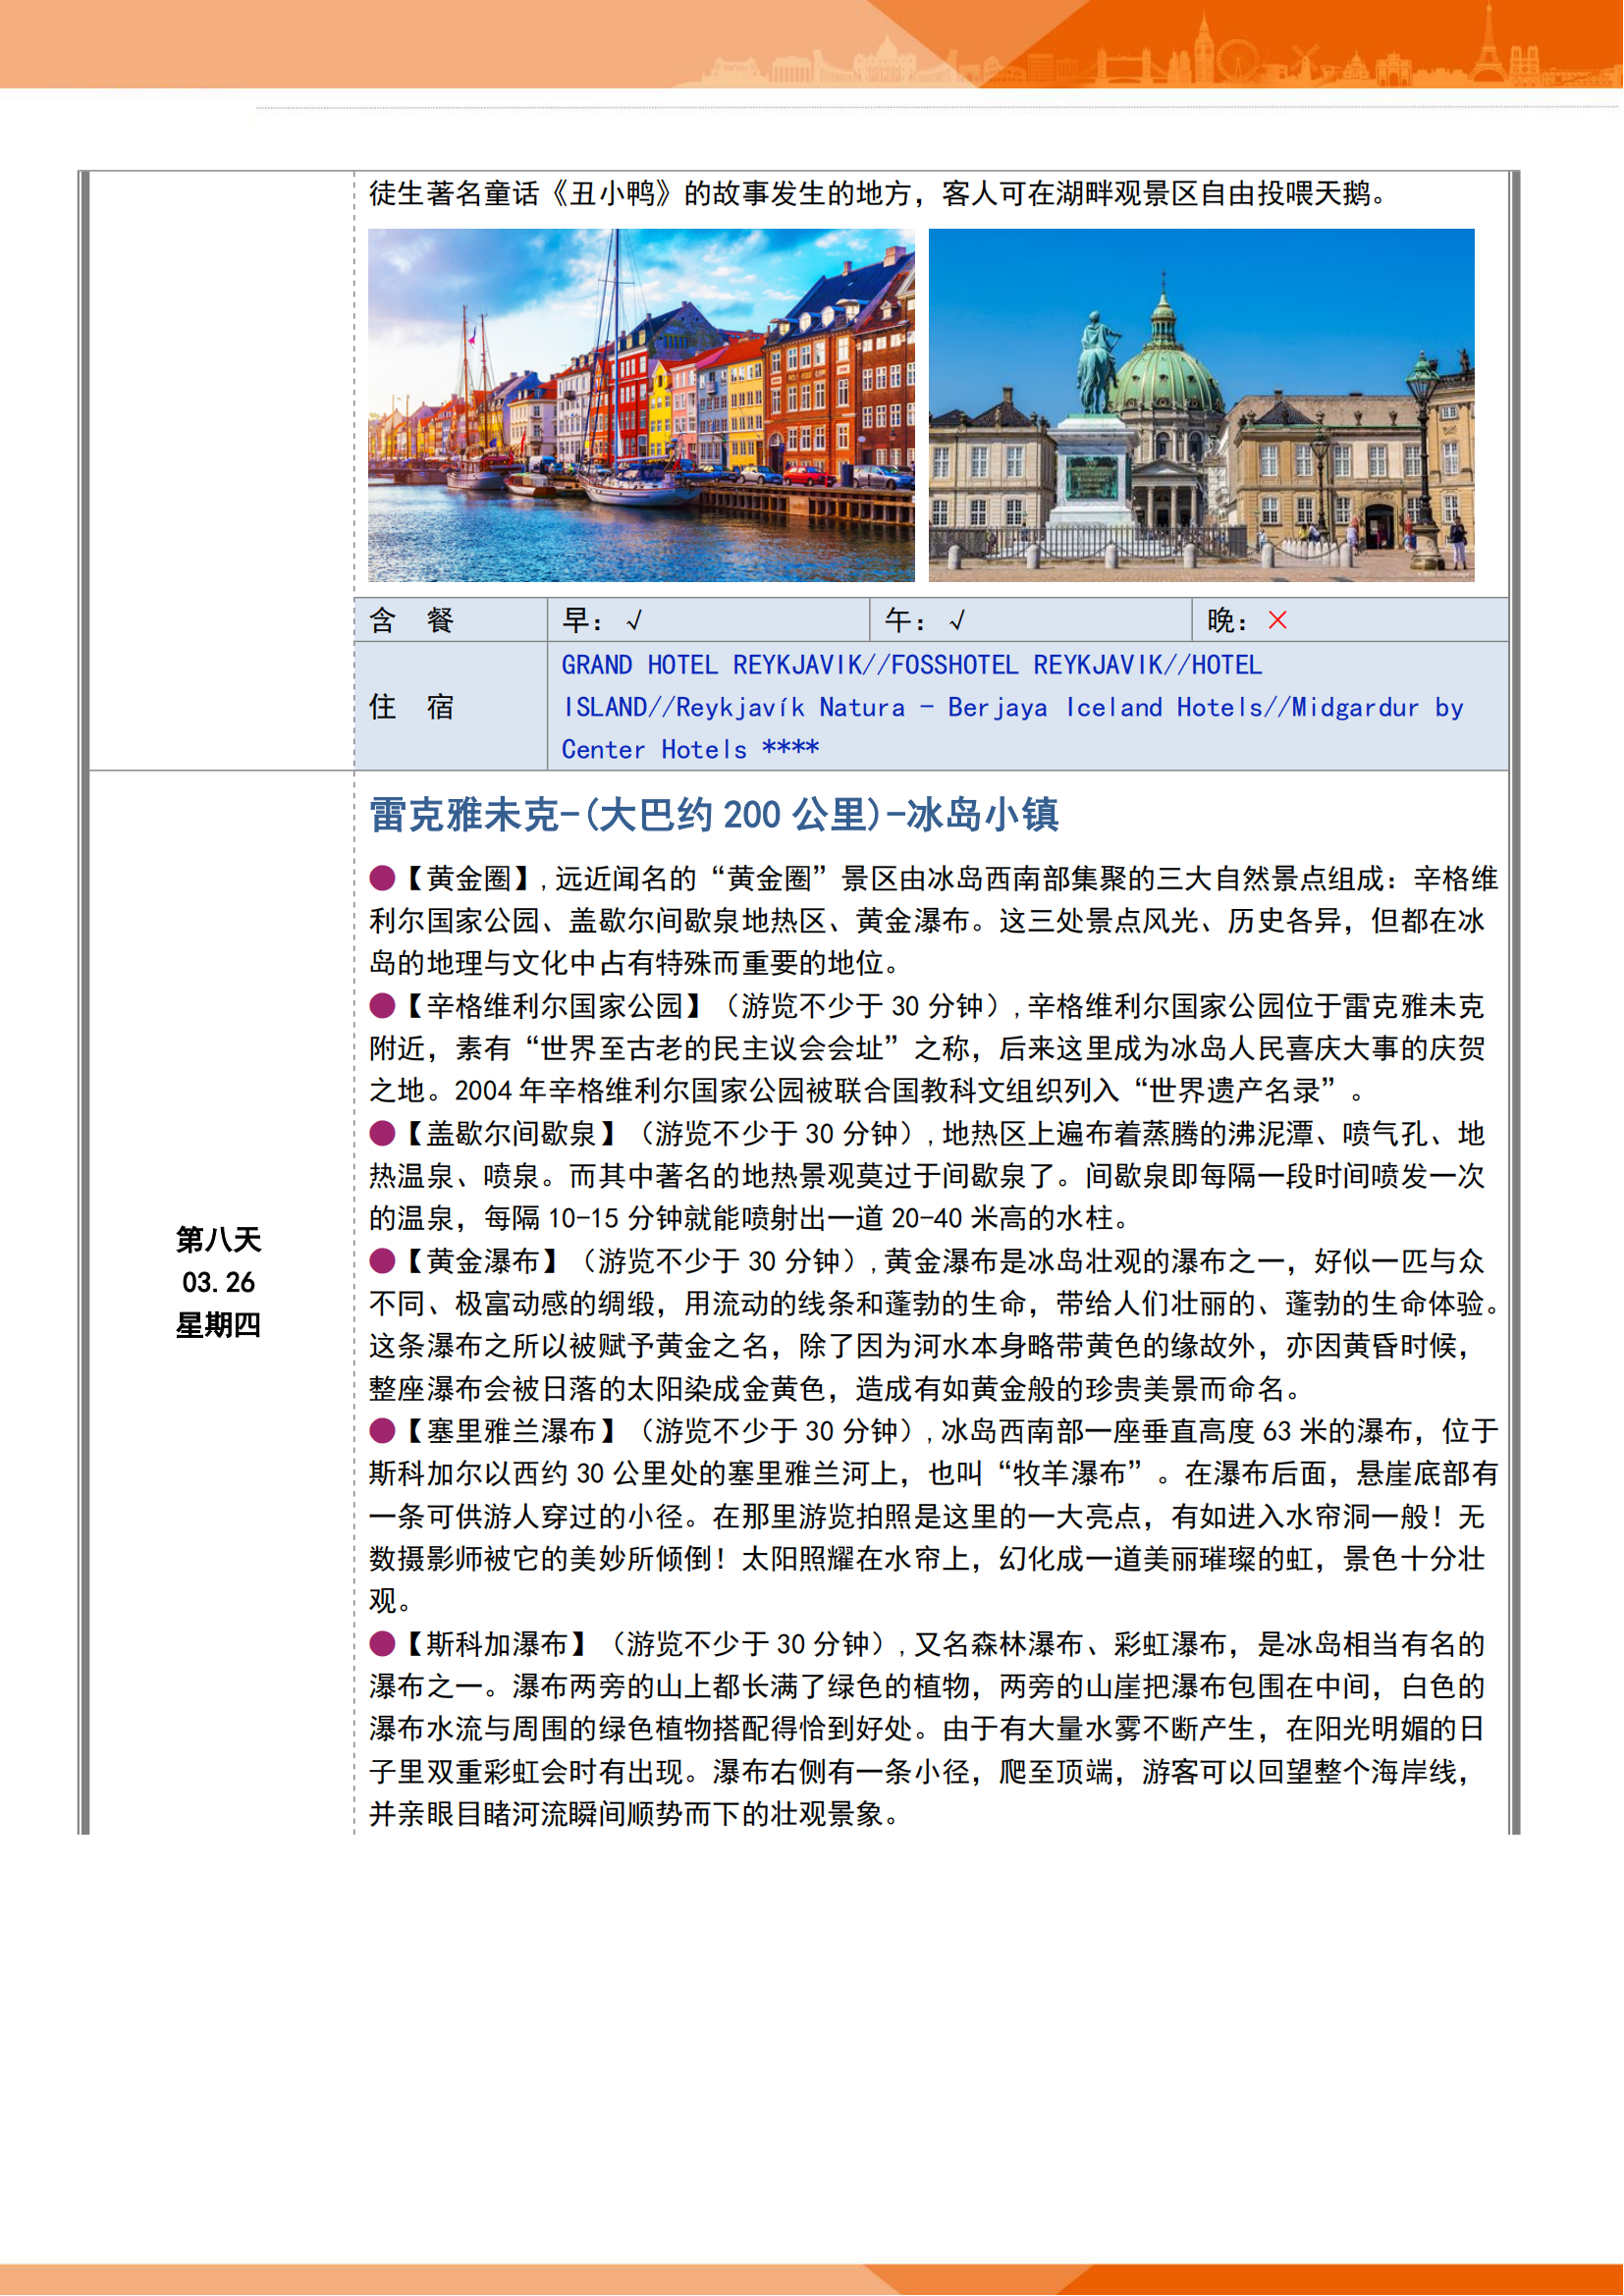Click the 含餐 meals row label
The width and height of the screenshot is (1624, 2296).
412,621
